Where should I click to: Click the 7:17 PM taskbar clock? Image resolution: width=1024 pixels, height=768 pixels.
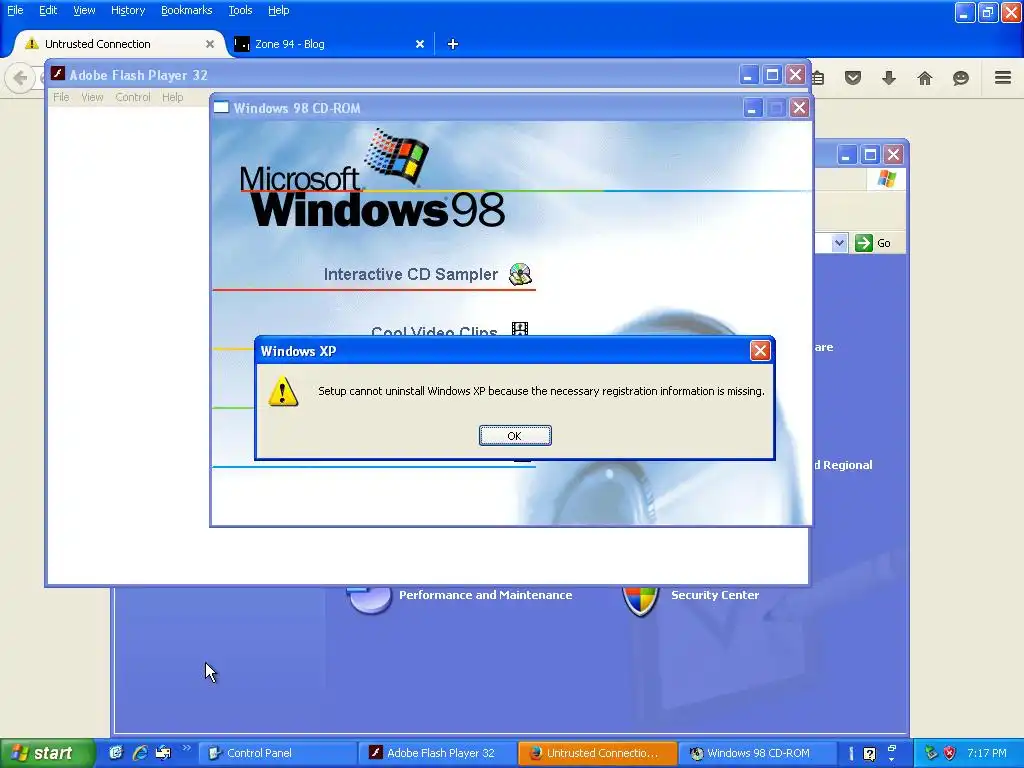[x=987, y=753]
